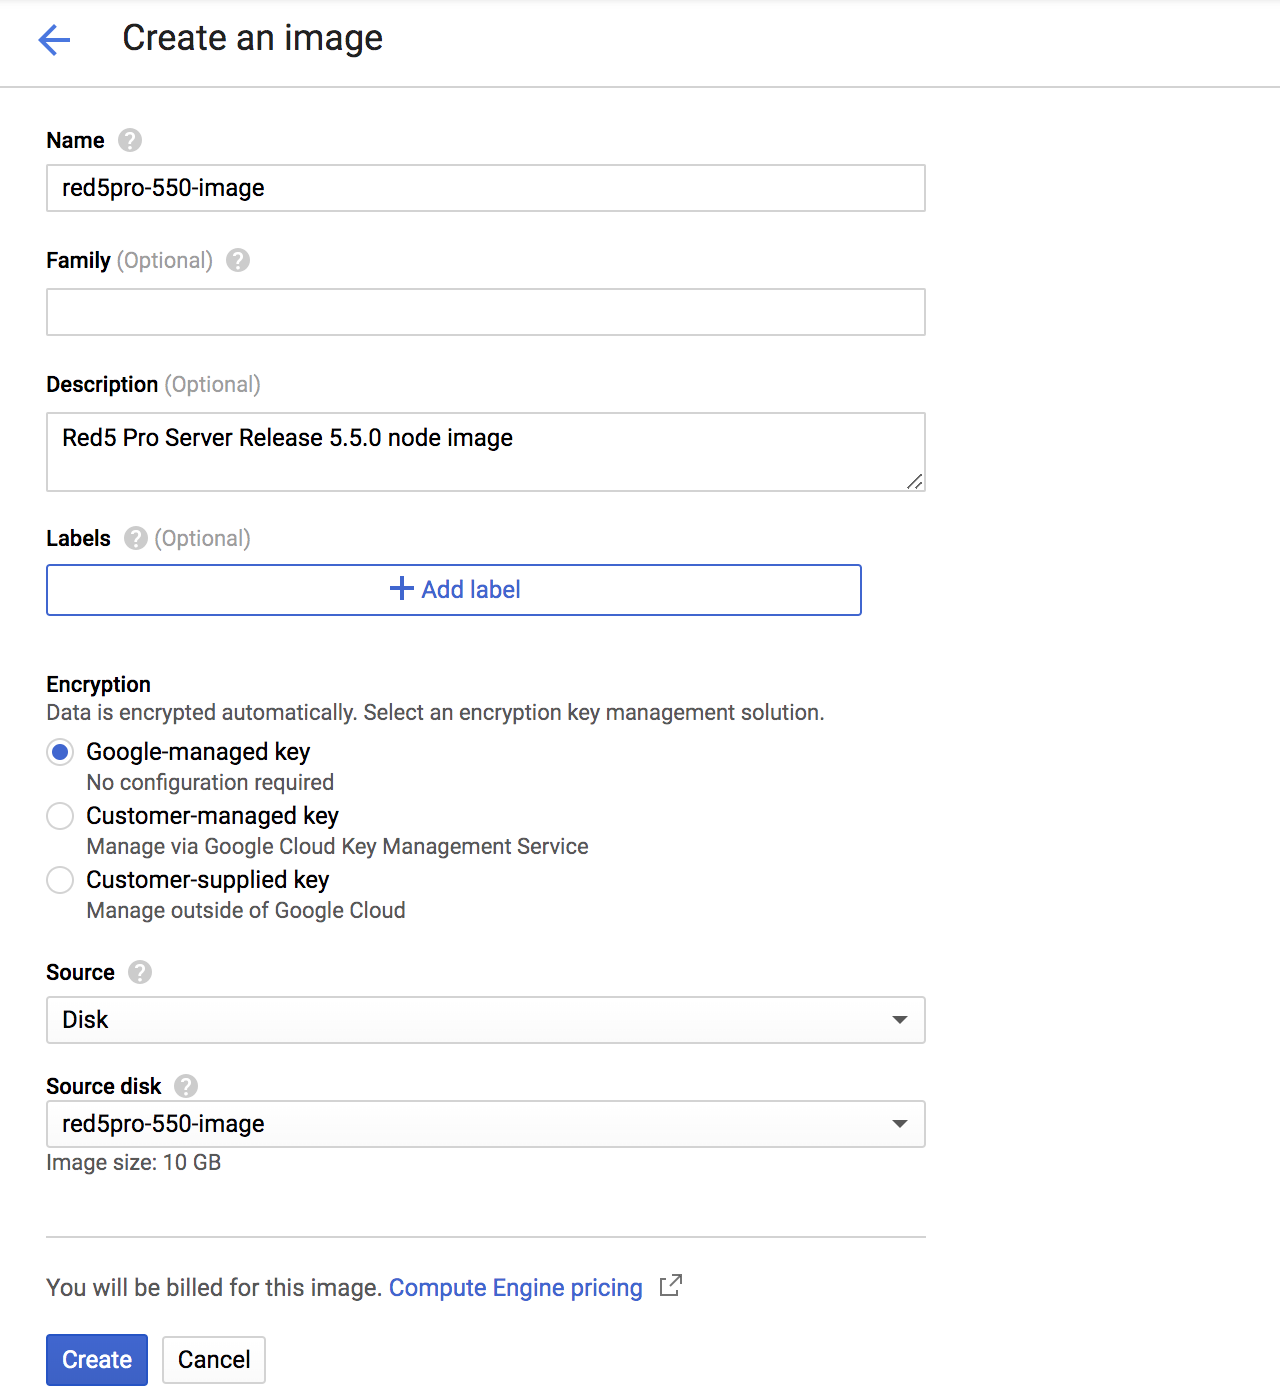Click the Encryption section heading
This screenshot has height=1388, width=1280.
(x=99, y=684)
